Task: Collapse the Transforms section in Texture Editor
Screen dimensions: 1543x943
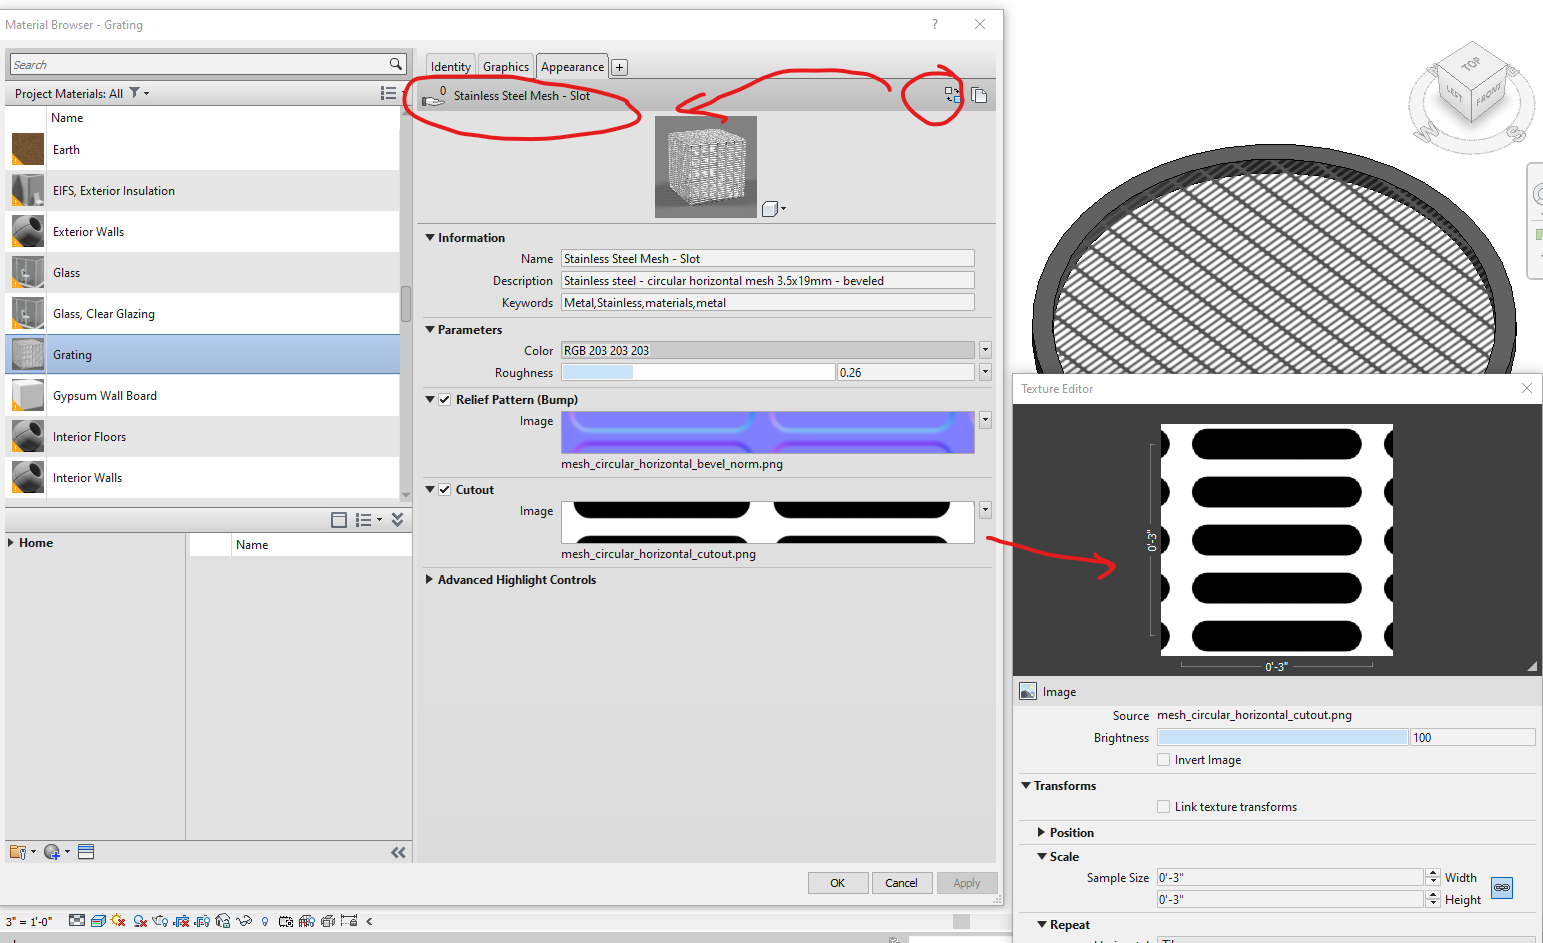Action: coord(1026,785)
